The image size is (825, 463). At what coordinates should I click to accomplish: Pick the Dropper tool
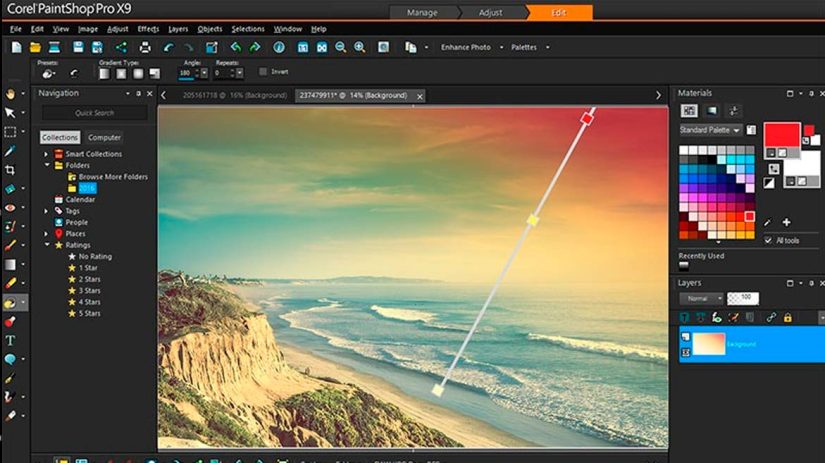click(x=11, y=151)
